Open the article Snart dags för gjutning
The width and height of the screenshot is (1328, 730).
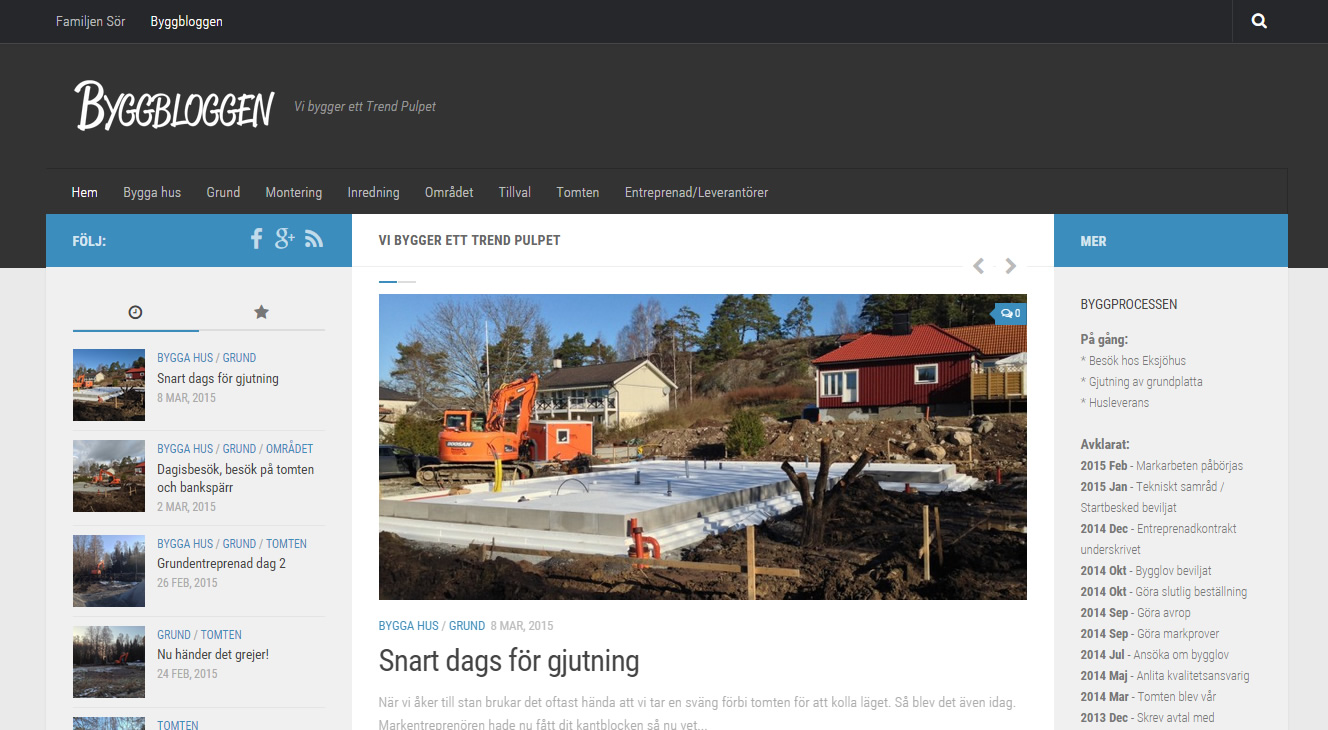509,661
